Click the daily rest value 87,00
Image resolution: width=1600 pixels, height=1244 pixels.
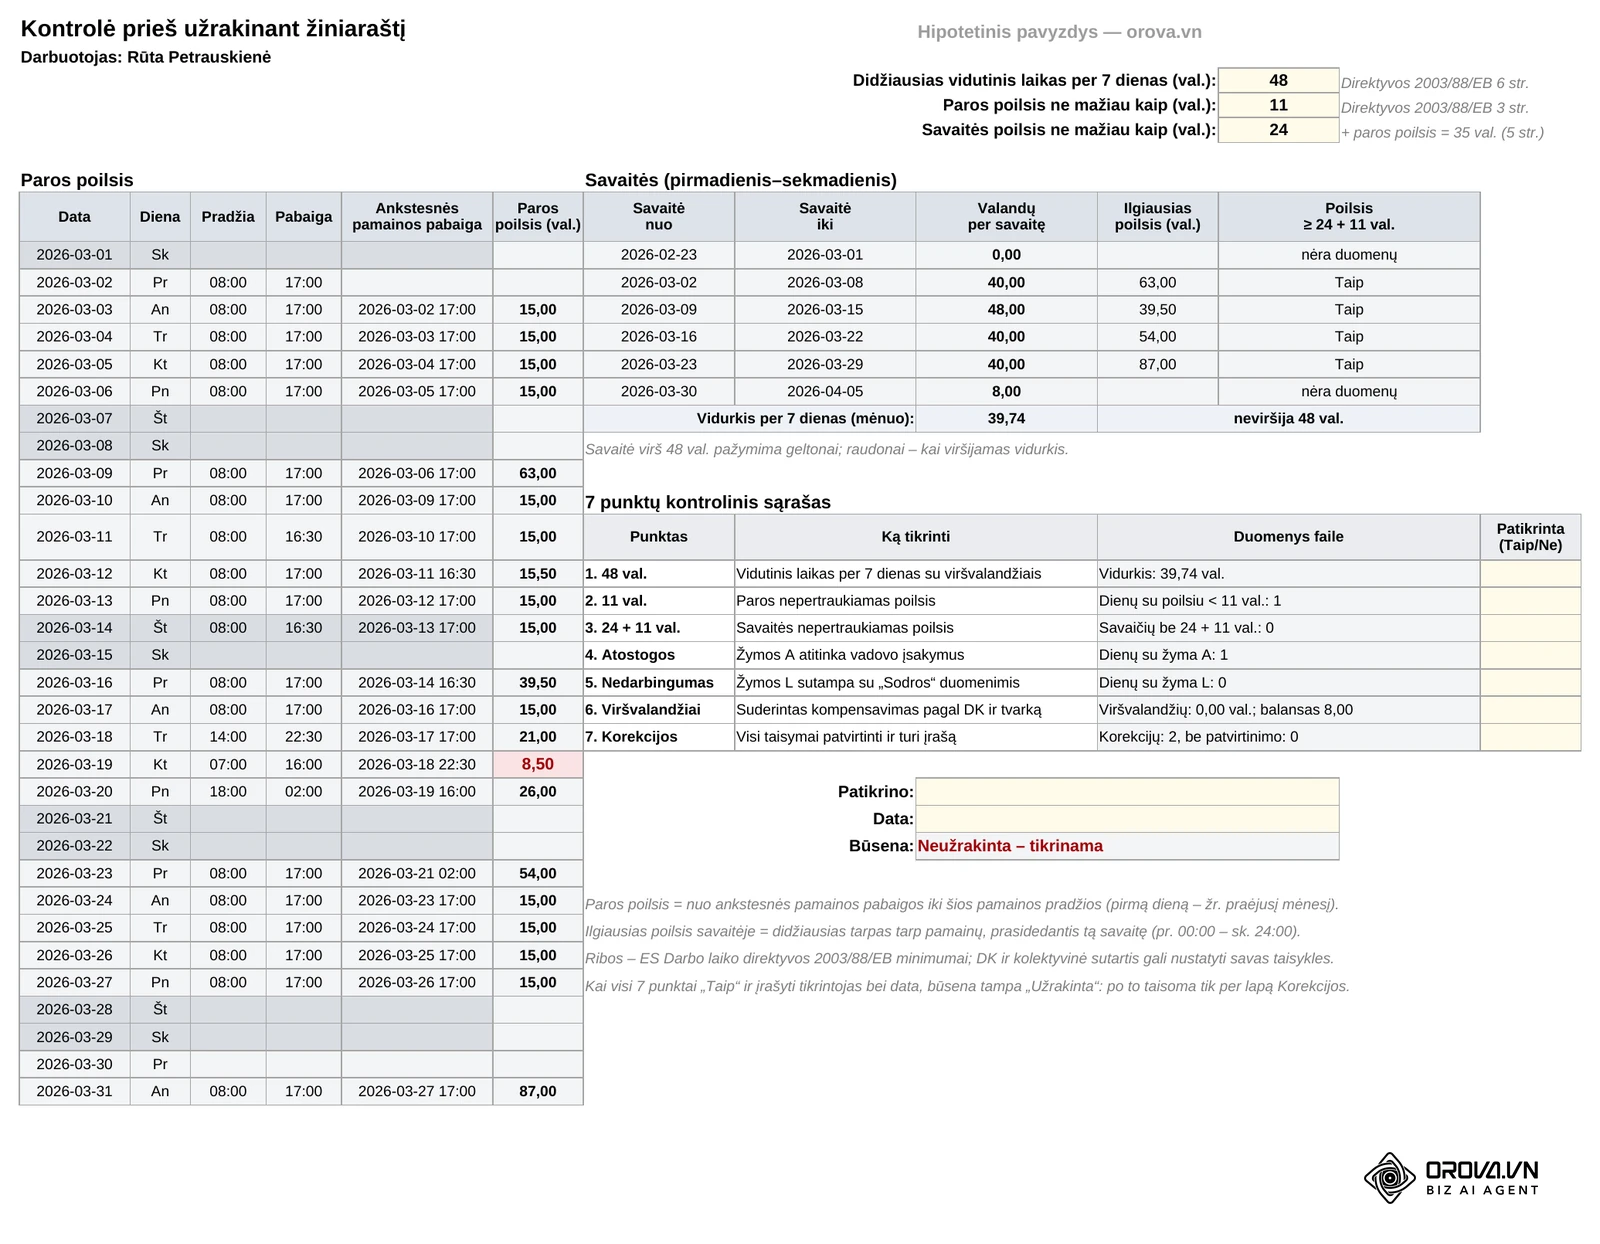[x=538, y=1091]
